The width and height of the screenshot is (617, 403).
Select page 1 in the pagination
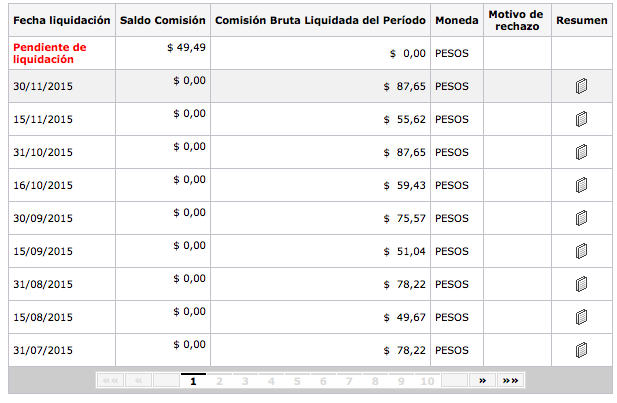coord(193,381)
